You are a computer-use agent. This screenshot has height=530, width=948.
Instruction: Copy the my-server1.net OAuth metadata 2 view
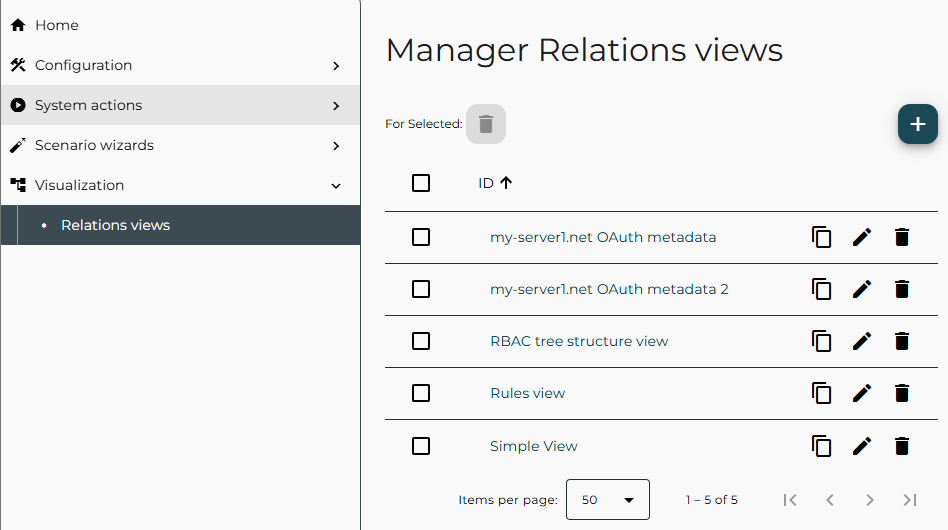point(821,289)
